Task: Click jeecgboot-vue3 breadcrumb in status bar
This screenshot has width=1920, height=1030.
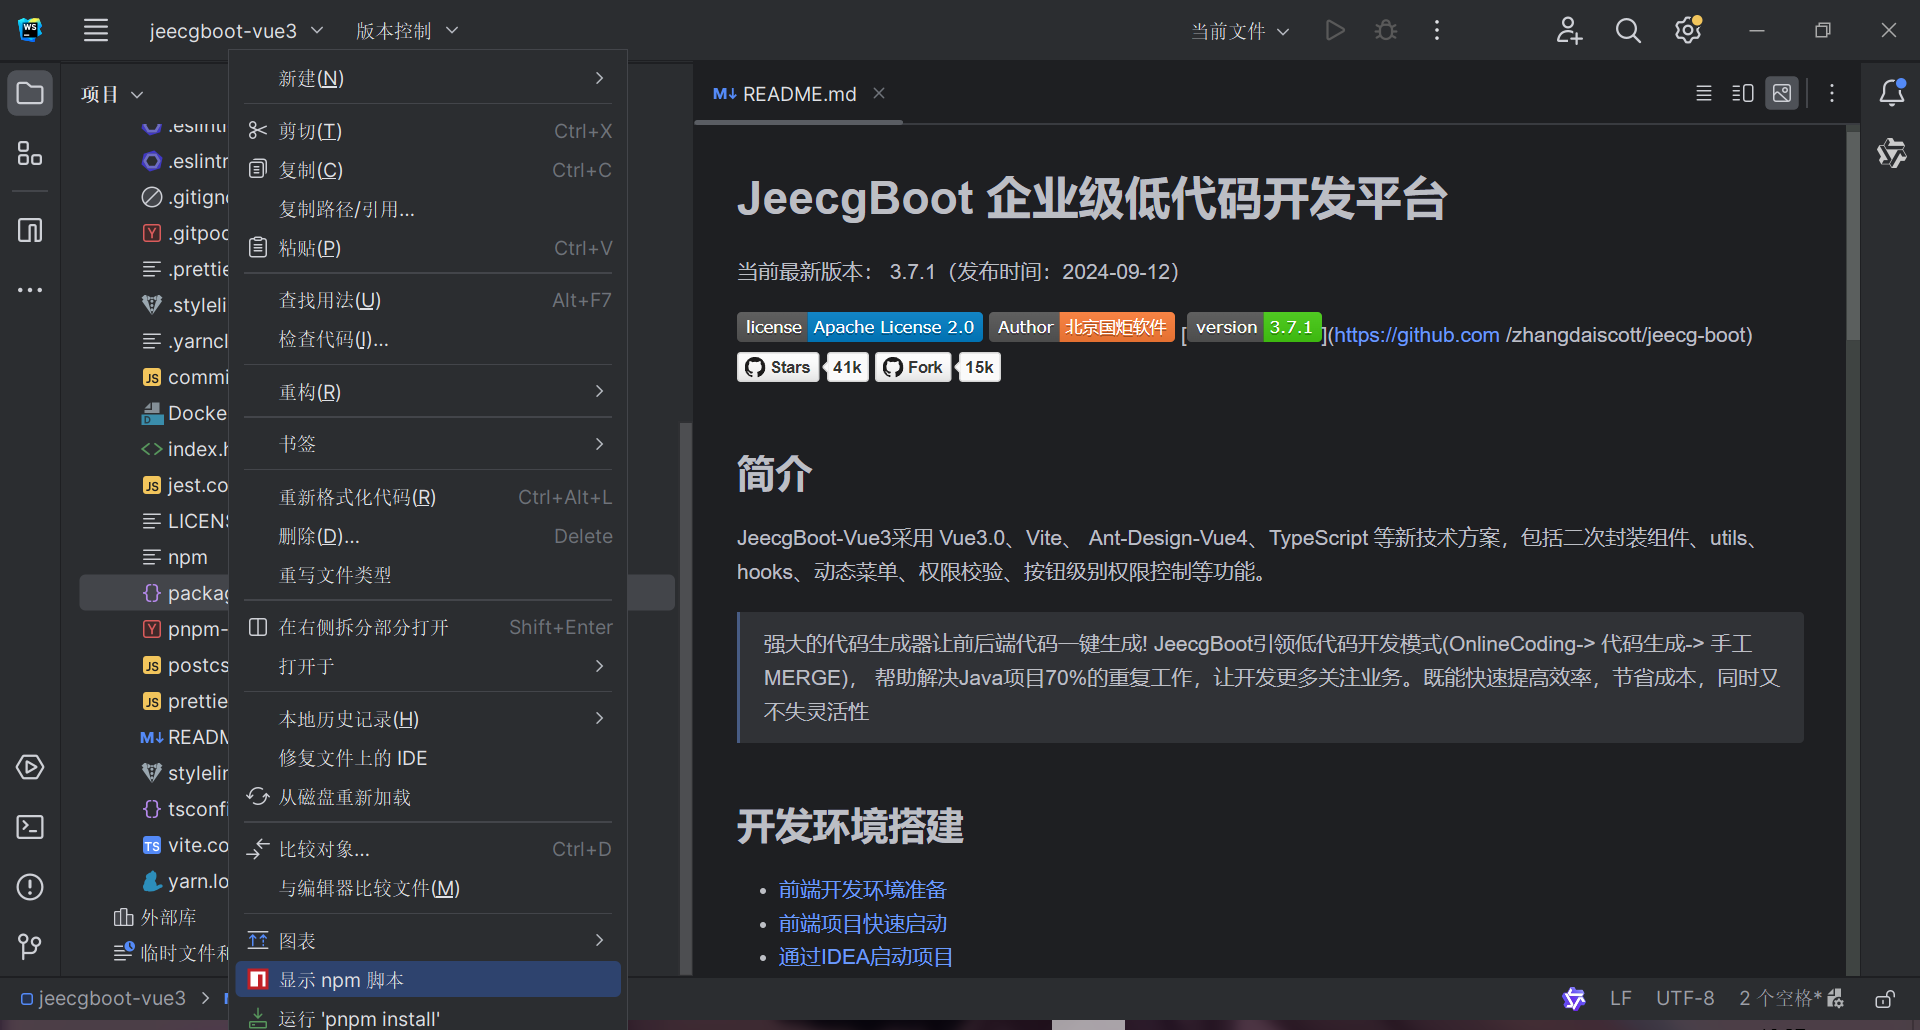Action: click(x=104, y=998)
